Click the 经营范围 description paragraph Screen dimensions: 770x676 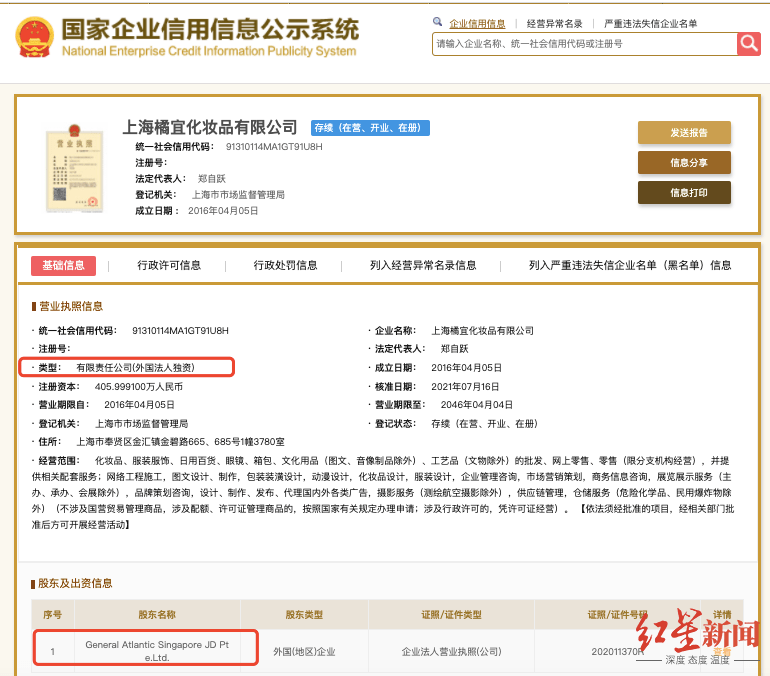click(x=383, y=493)
